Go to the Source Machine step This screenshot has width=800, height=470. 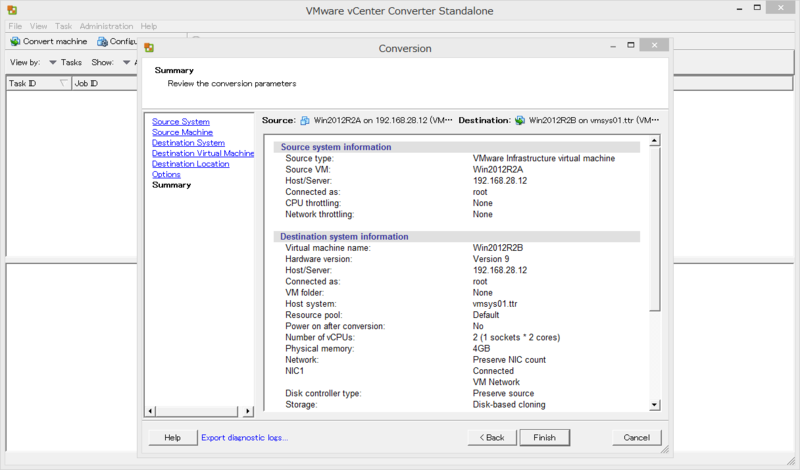point(182,132)
